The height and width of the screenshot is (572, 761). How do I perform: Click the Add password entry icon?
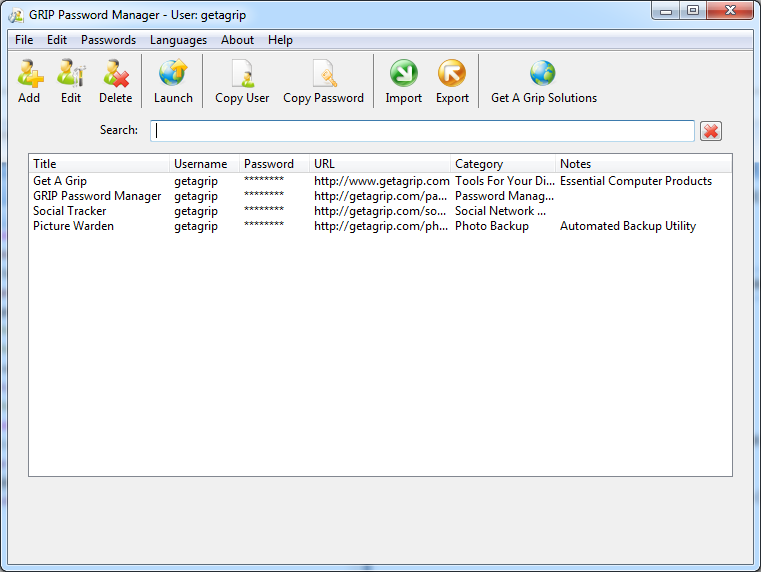coord(30,74)
